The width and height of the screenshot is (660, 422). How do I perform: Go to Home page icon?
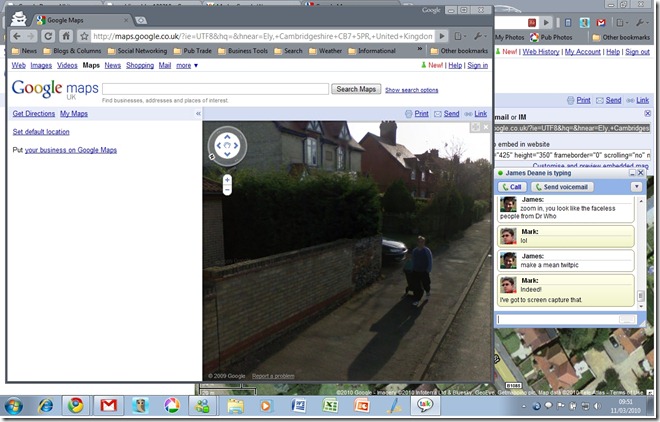click(x=66, y=36)
